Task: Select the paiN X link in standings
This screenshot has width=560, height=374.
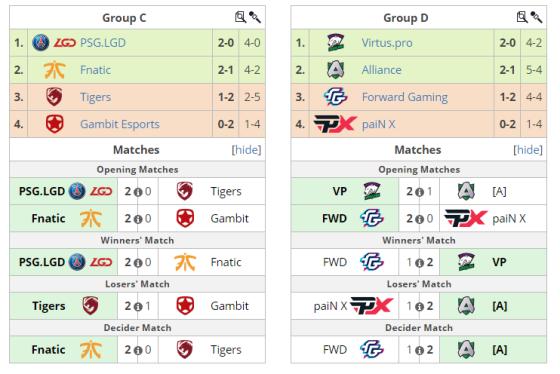Action: (379, 124)
